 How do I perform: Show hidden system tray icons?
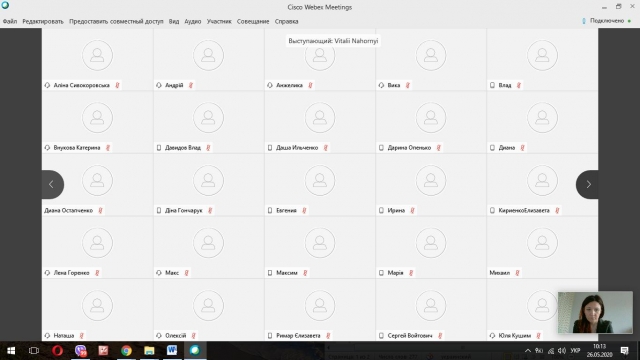click(528, 351)
